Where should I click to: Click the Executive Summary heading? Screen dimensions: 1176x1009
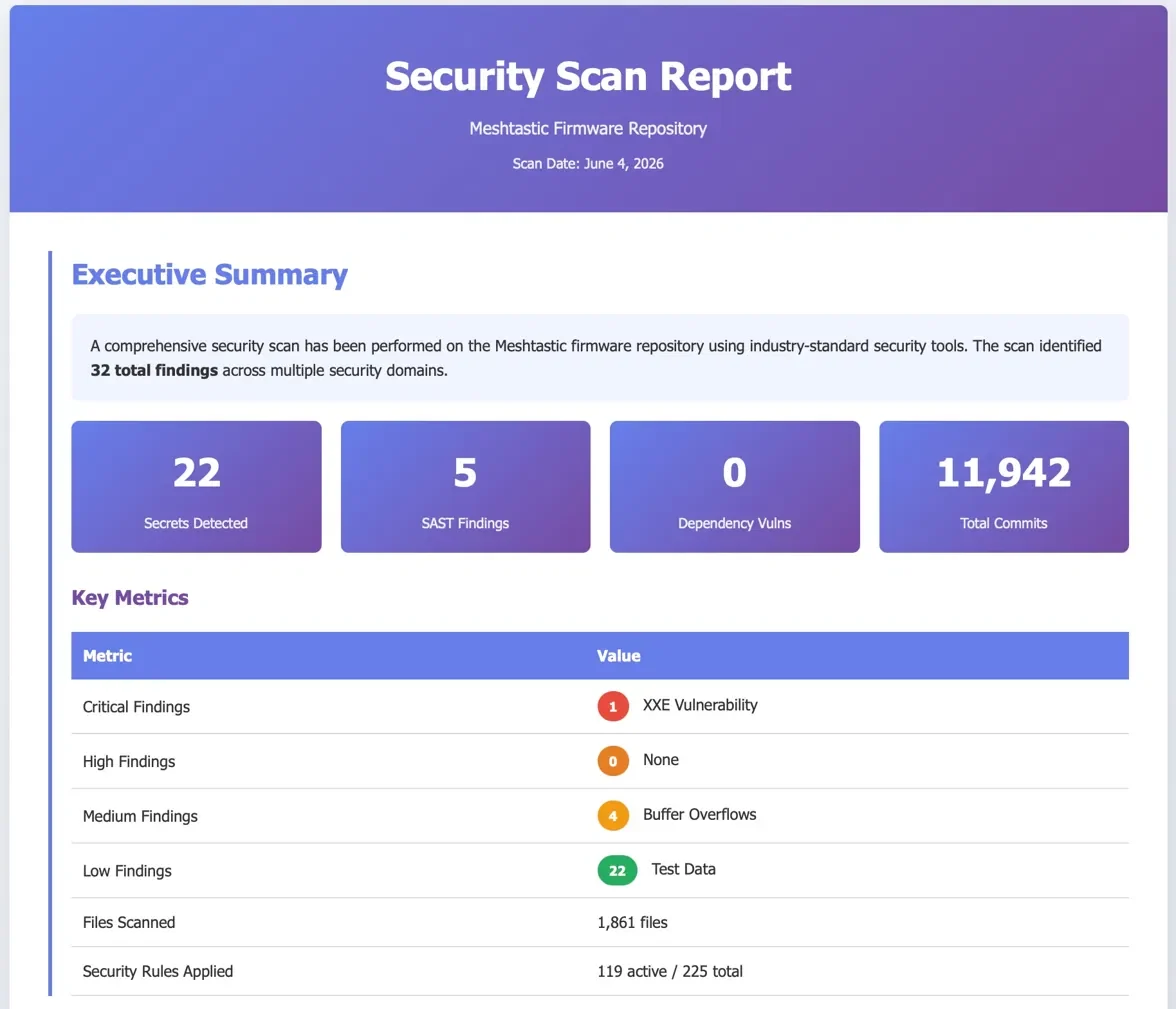[209, 275]
